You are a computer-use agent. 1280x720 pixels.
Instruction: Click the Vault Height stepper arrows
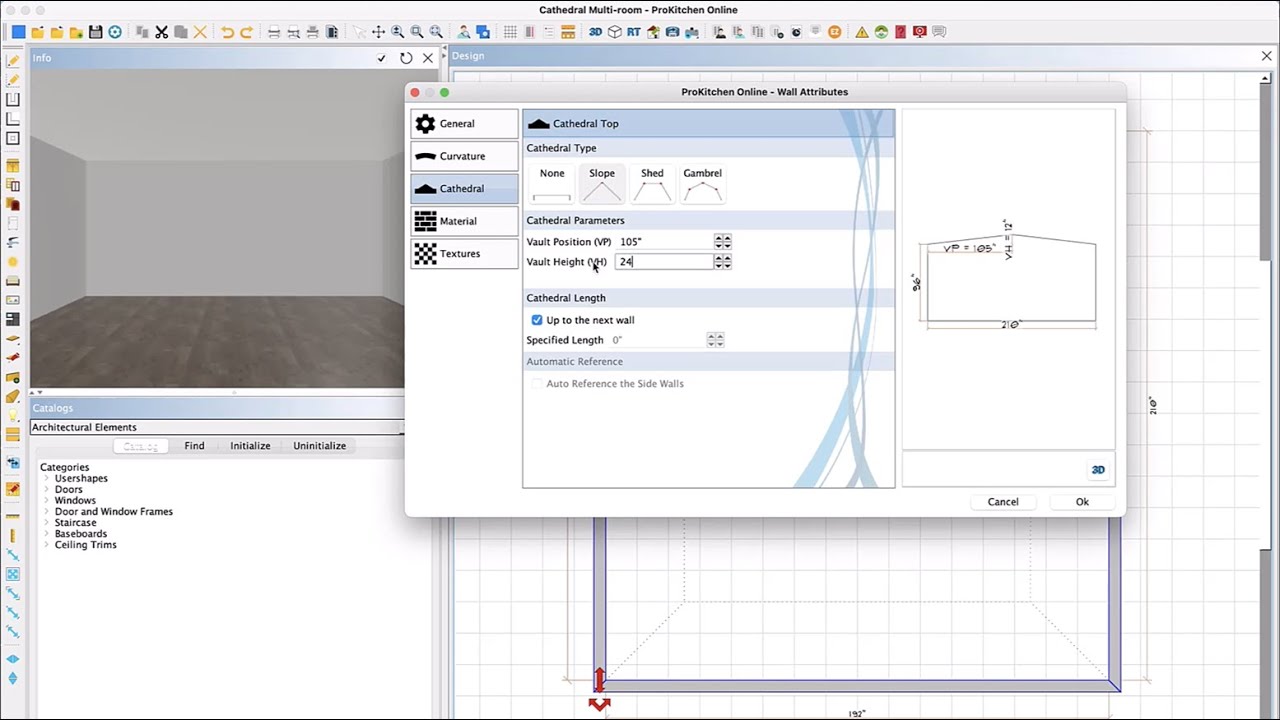point(723,262)
